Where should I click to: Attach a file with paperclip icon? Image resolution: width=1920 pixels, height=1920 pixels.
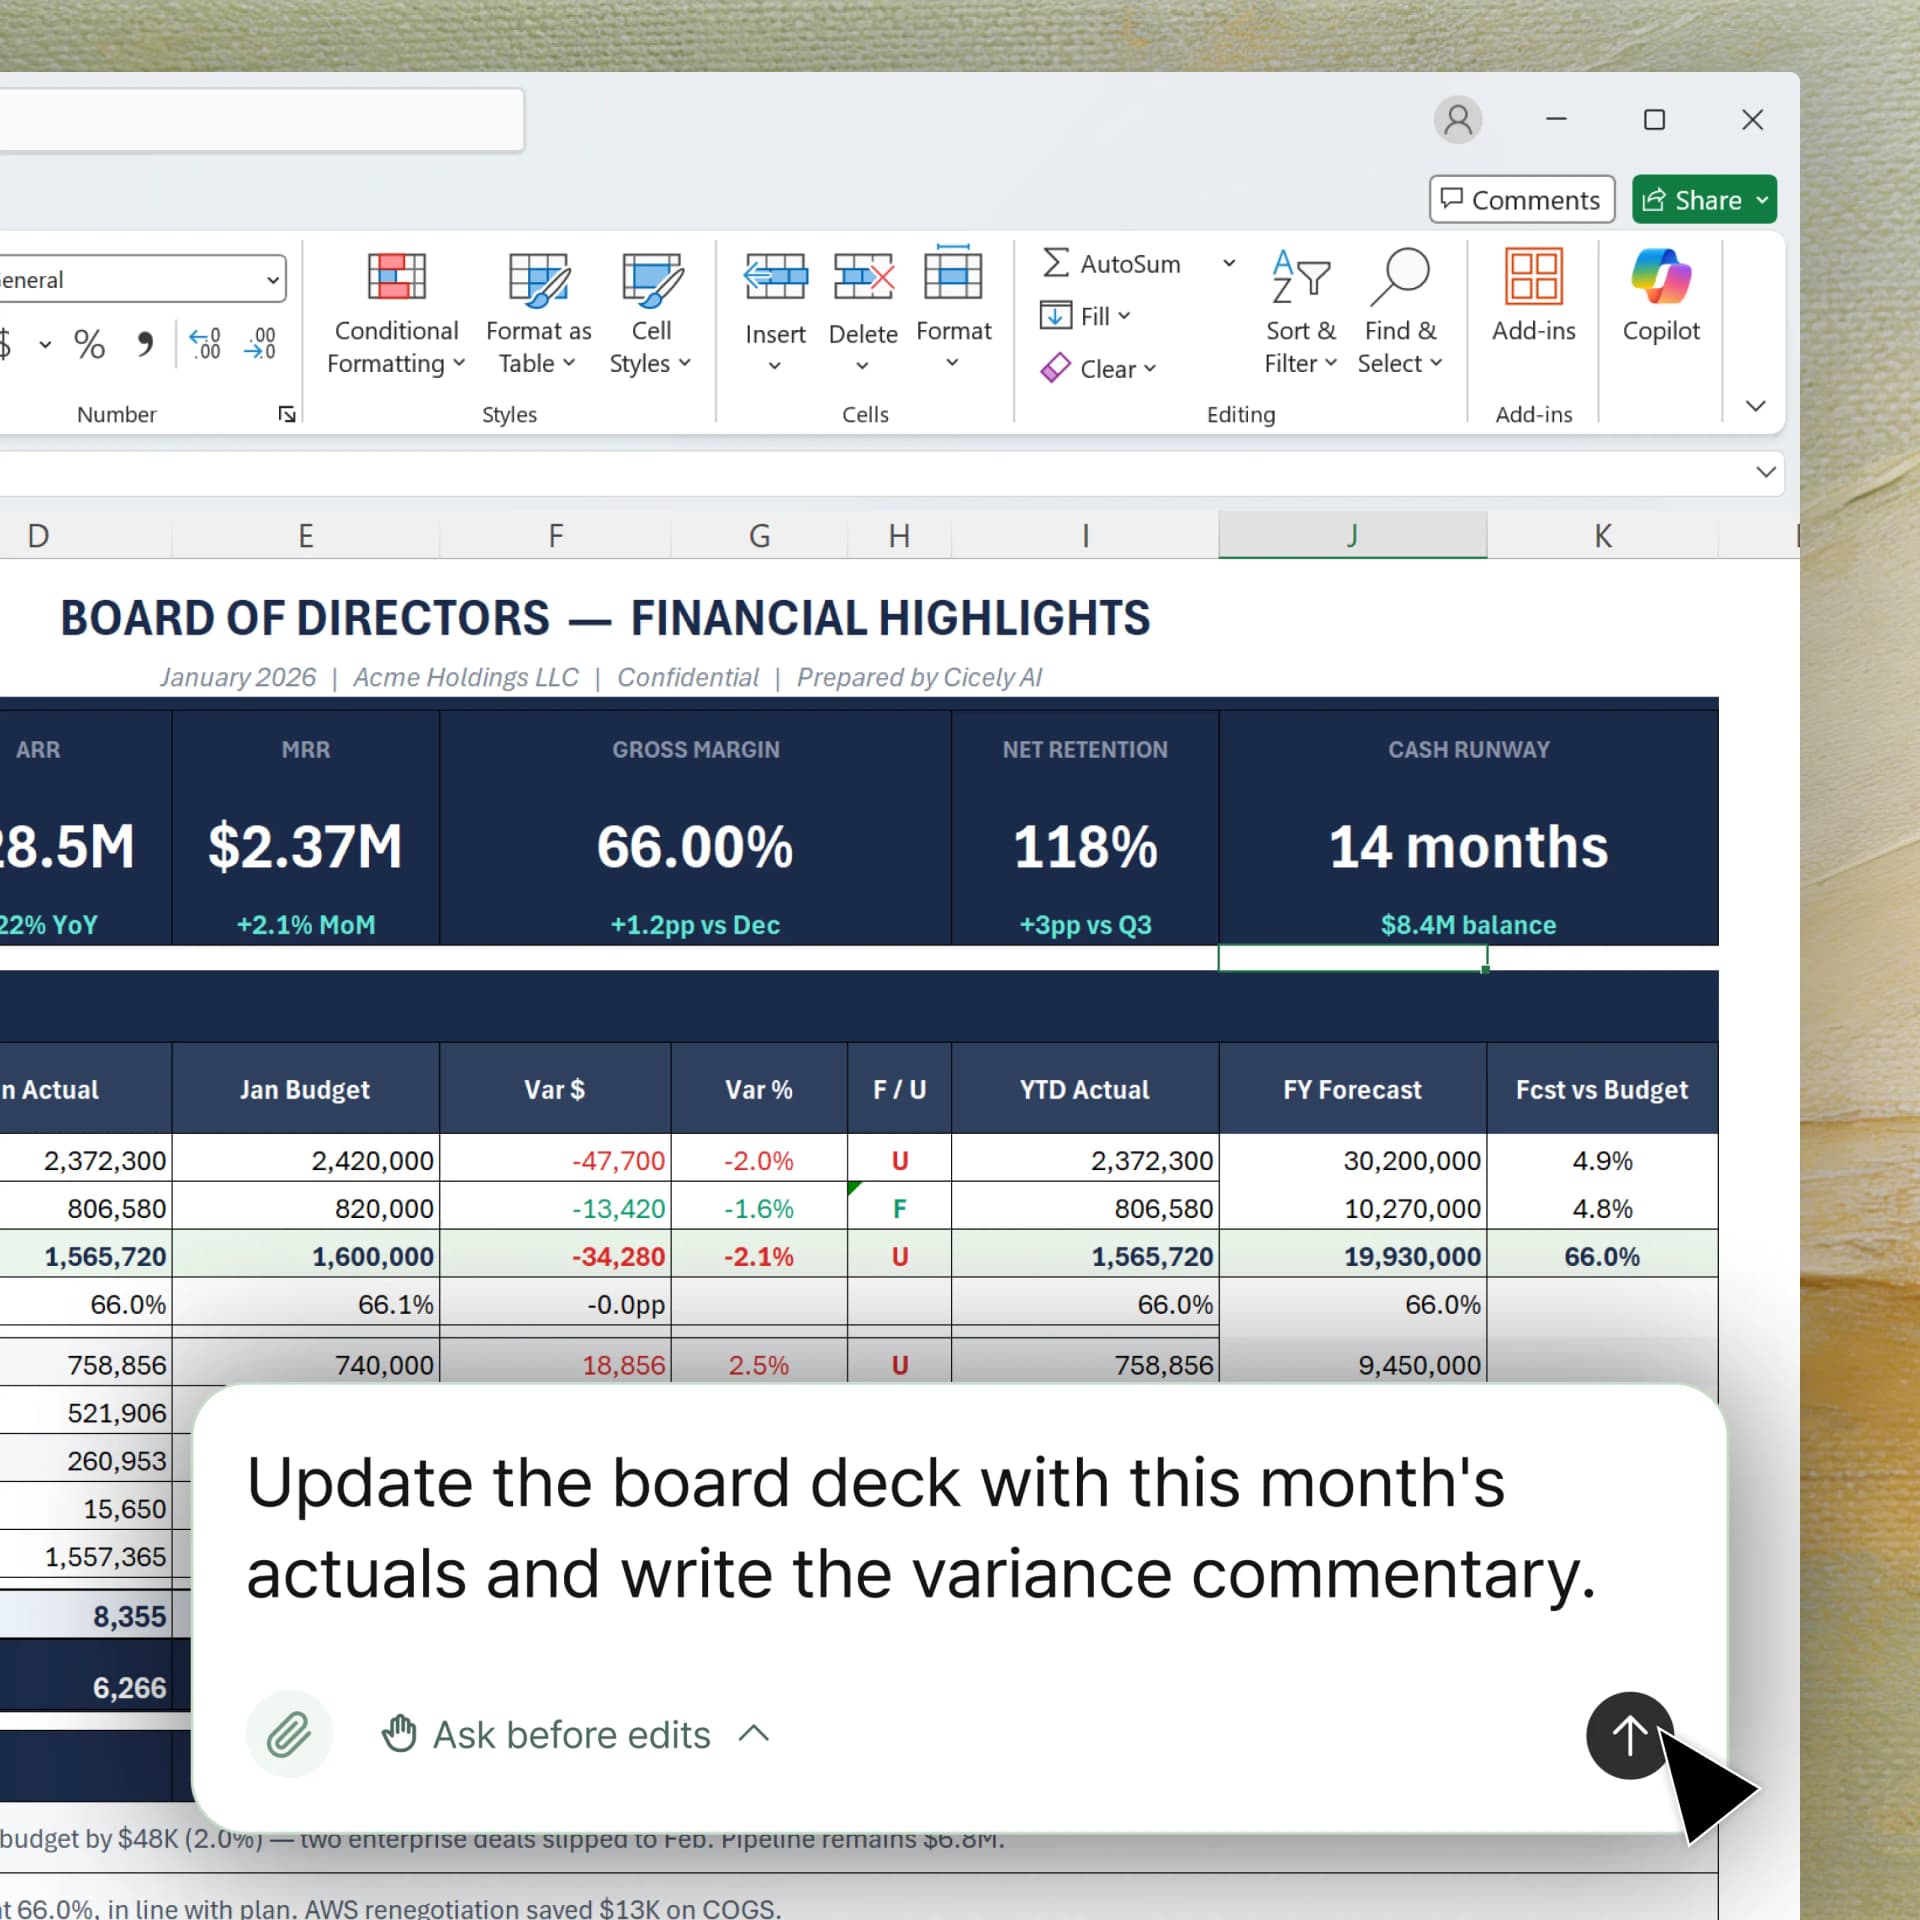[289, 1734]
